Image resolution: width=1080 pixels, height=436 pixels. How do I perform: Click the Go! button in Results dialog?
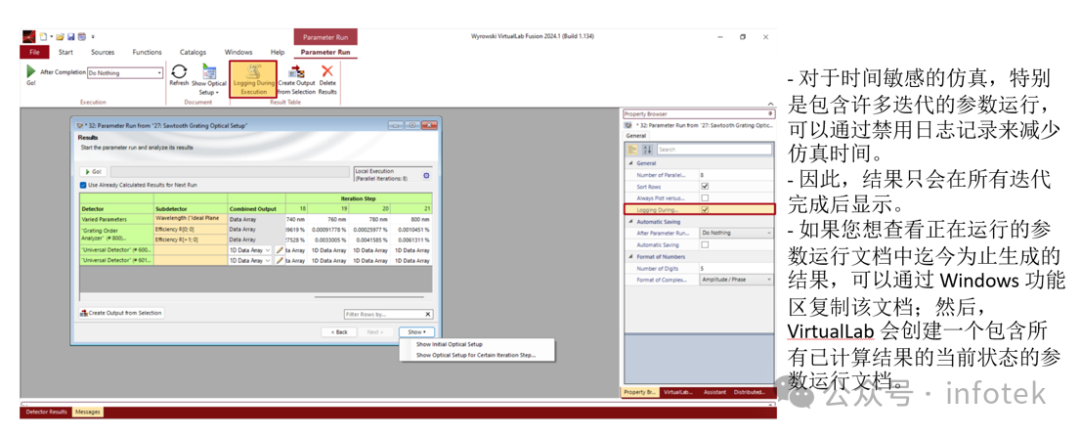pos(94,172)
